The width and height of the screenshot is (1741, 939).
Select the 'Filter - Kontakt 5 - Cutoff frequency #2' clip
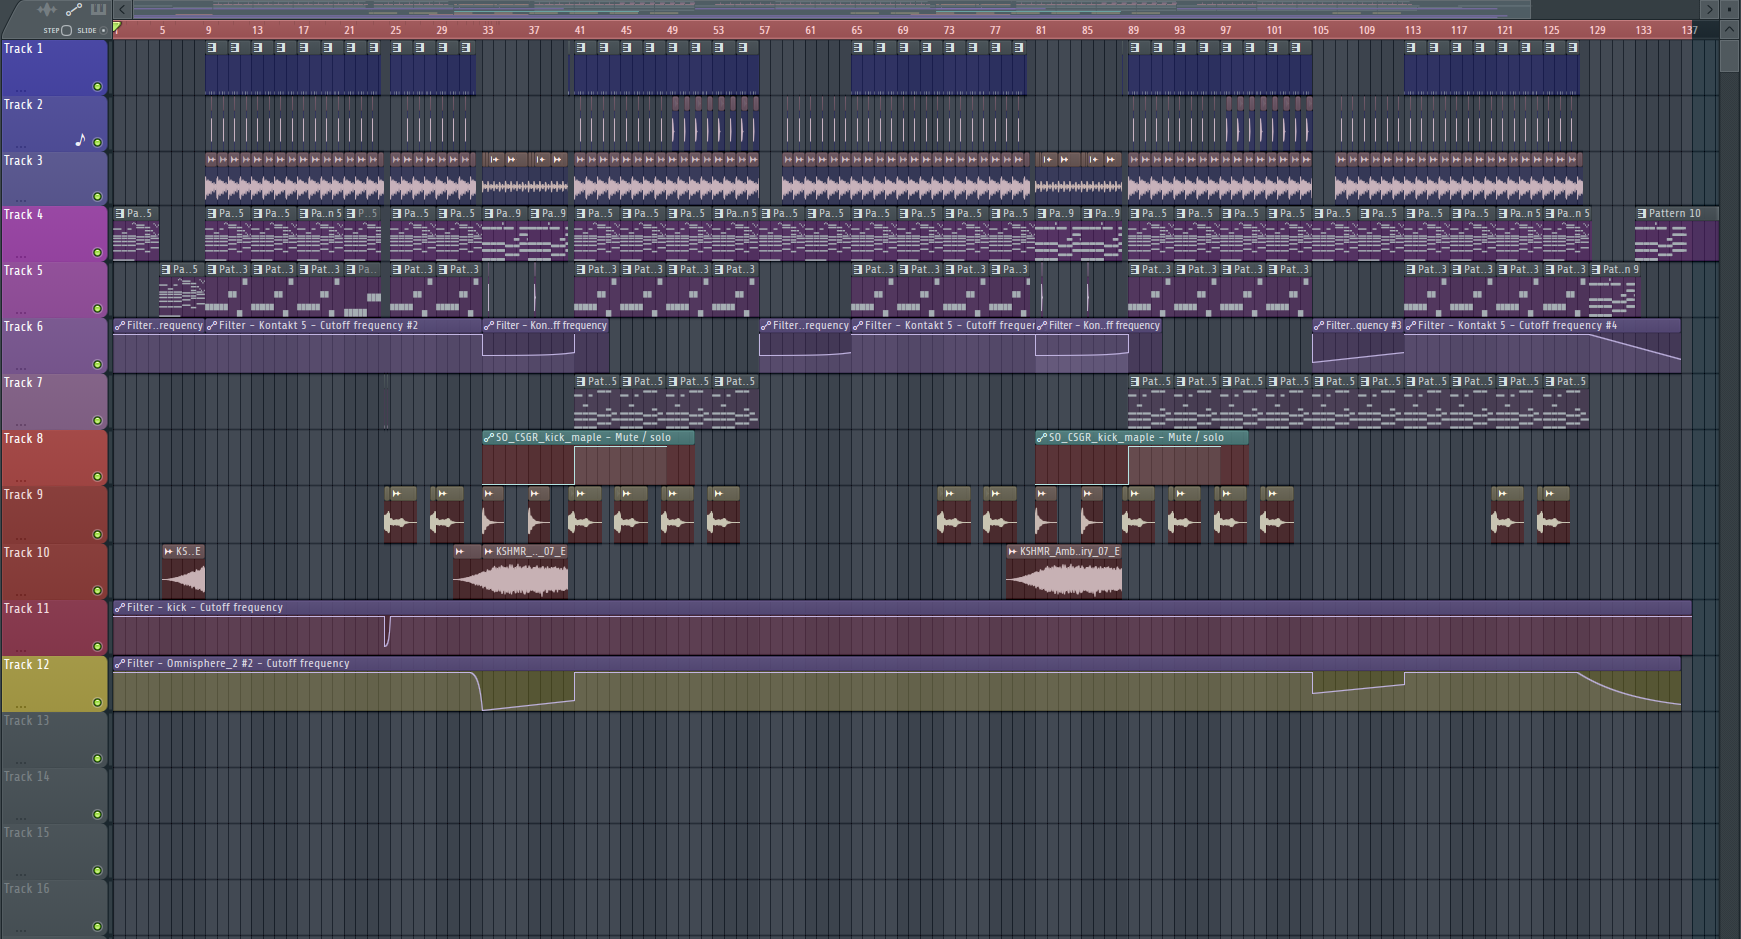(x=344, y=345)
